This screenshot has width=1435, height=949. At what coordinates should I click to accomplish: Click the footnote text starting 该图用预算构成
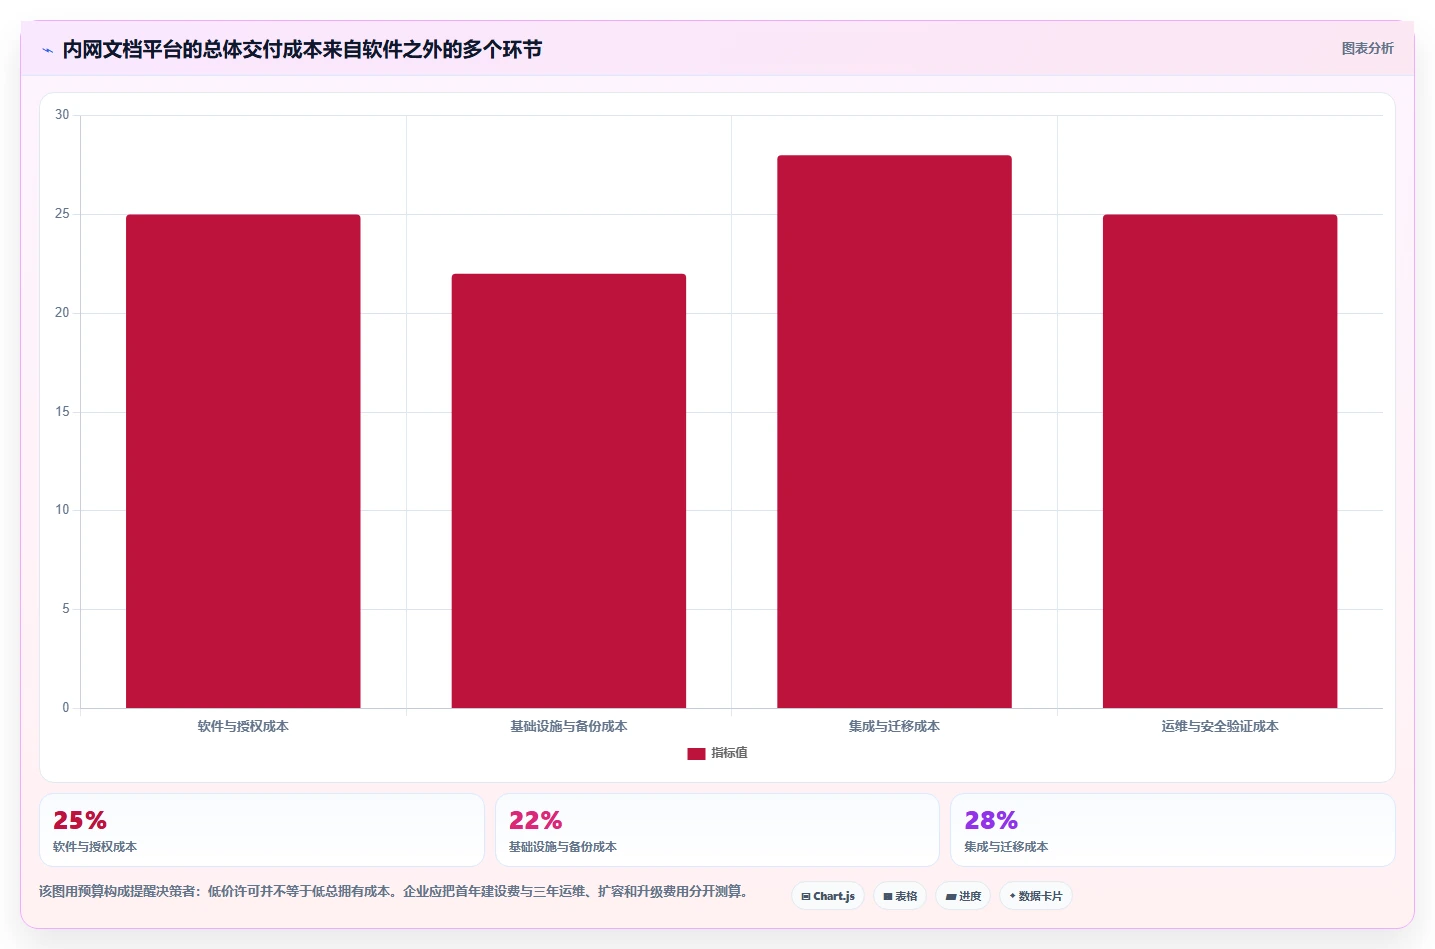click(x=393, y=891)
